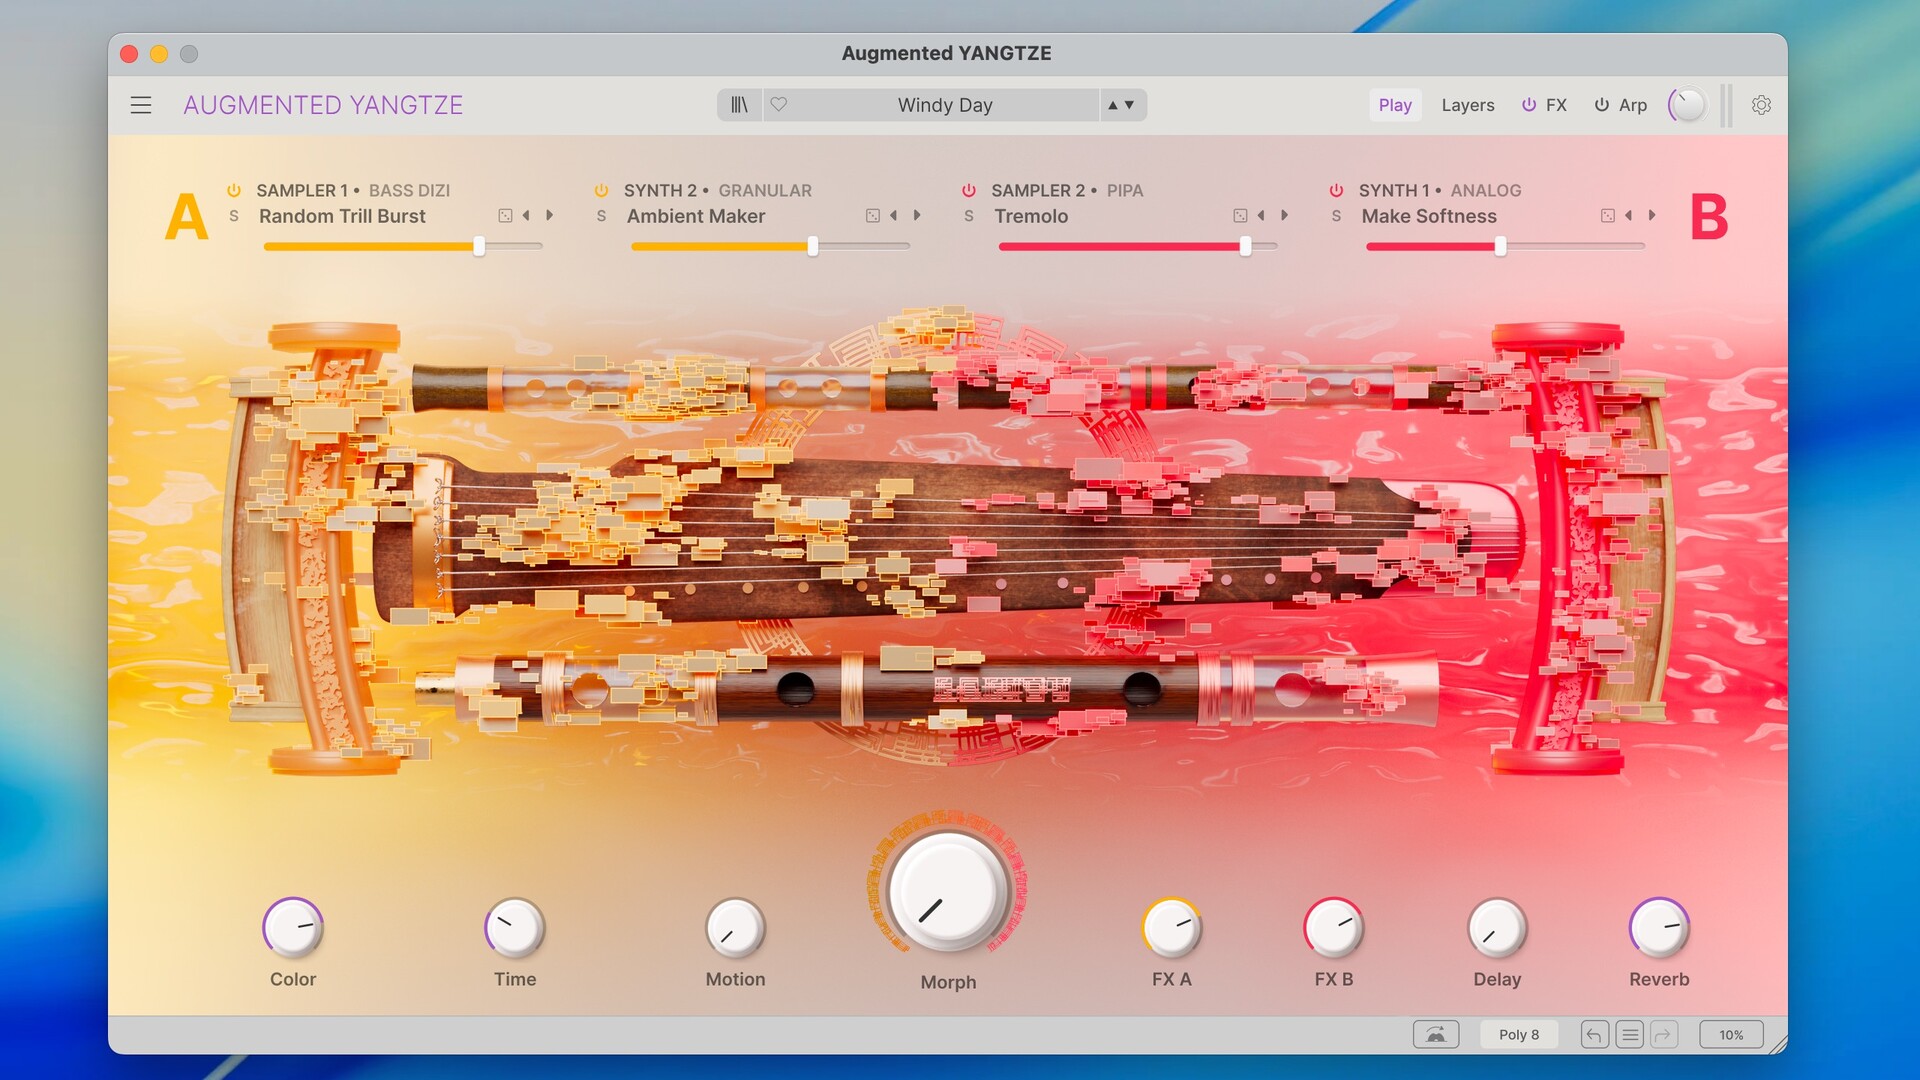The width and height of the screenshot is (1920, 1080).
Task: Open Make Softness preset name
Action: [1429, 216]
